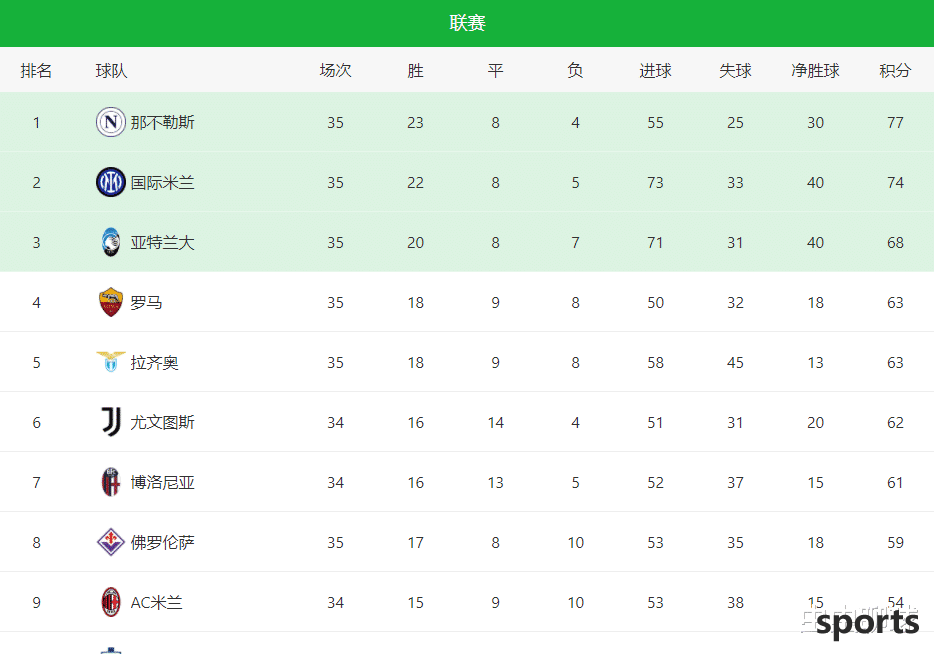Click the 积分 column header

coord(895,71)
